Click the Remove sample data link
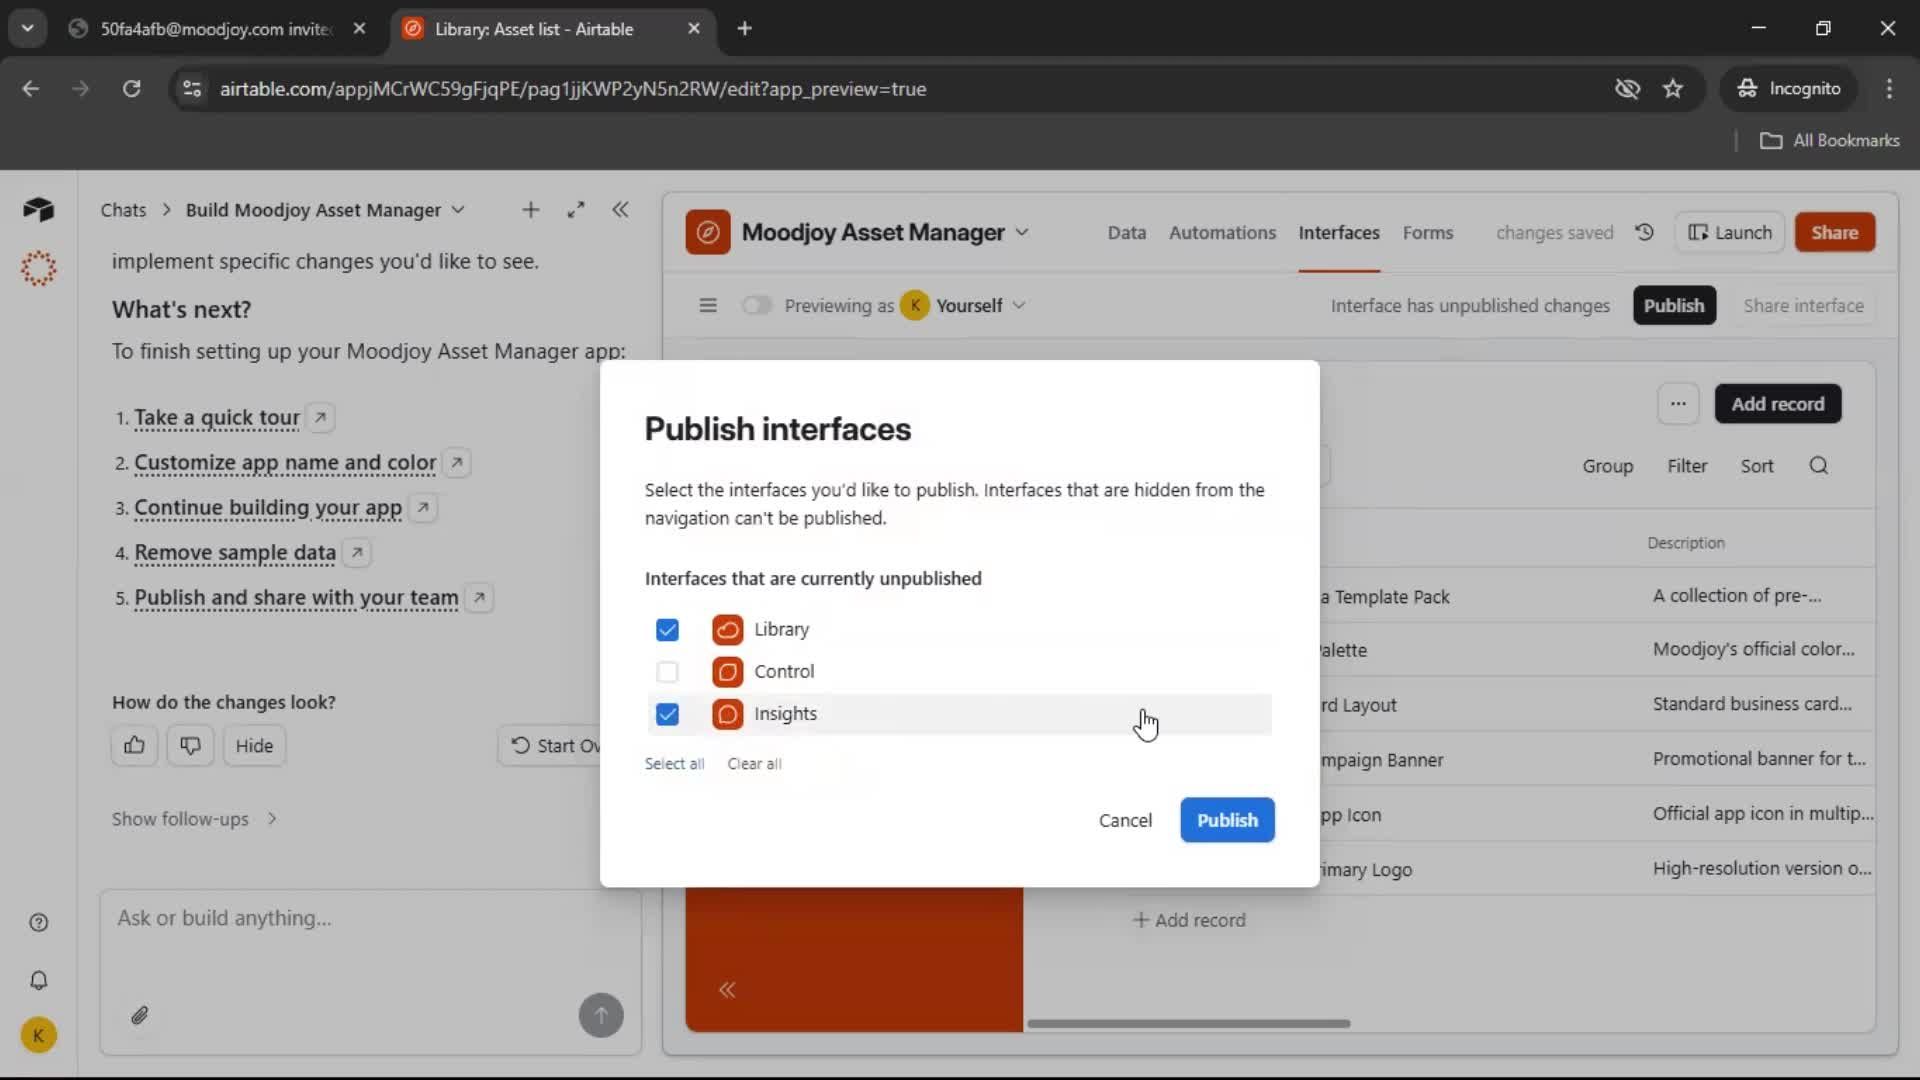 (235, 553)
